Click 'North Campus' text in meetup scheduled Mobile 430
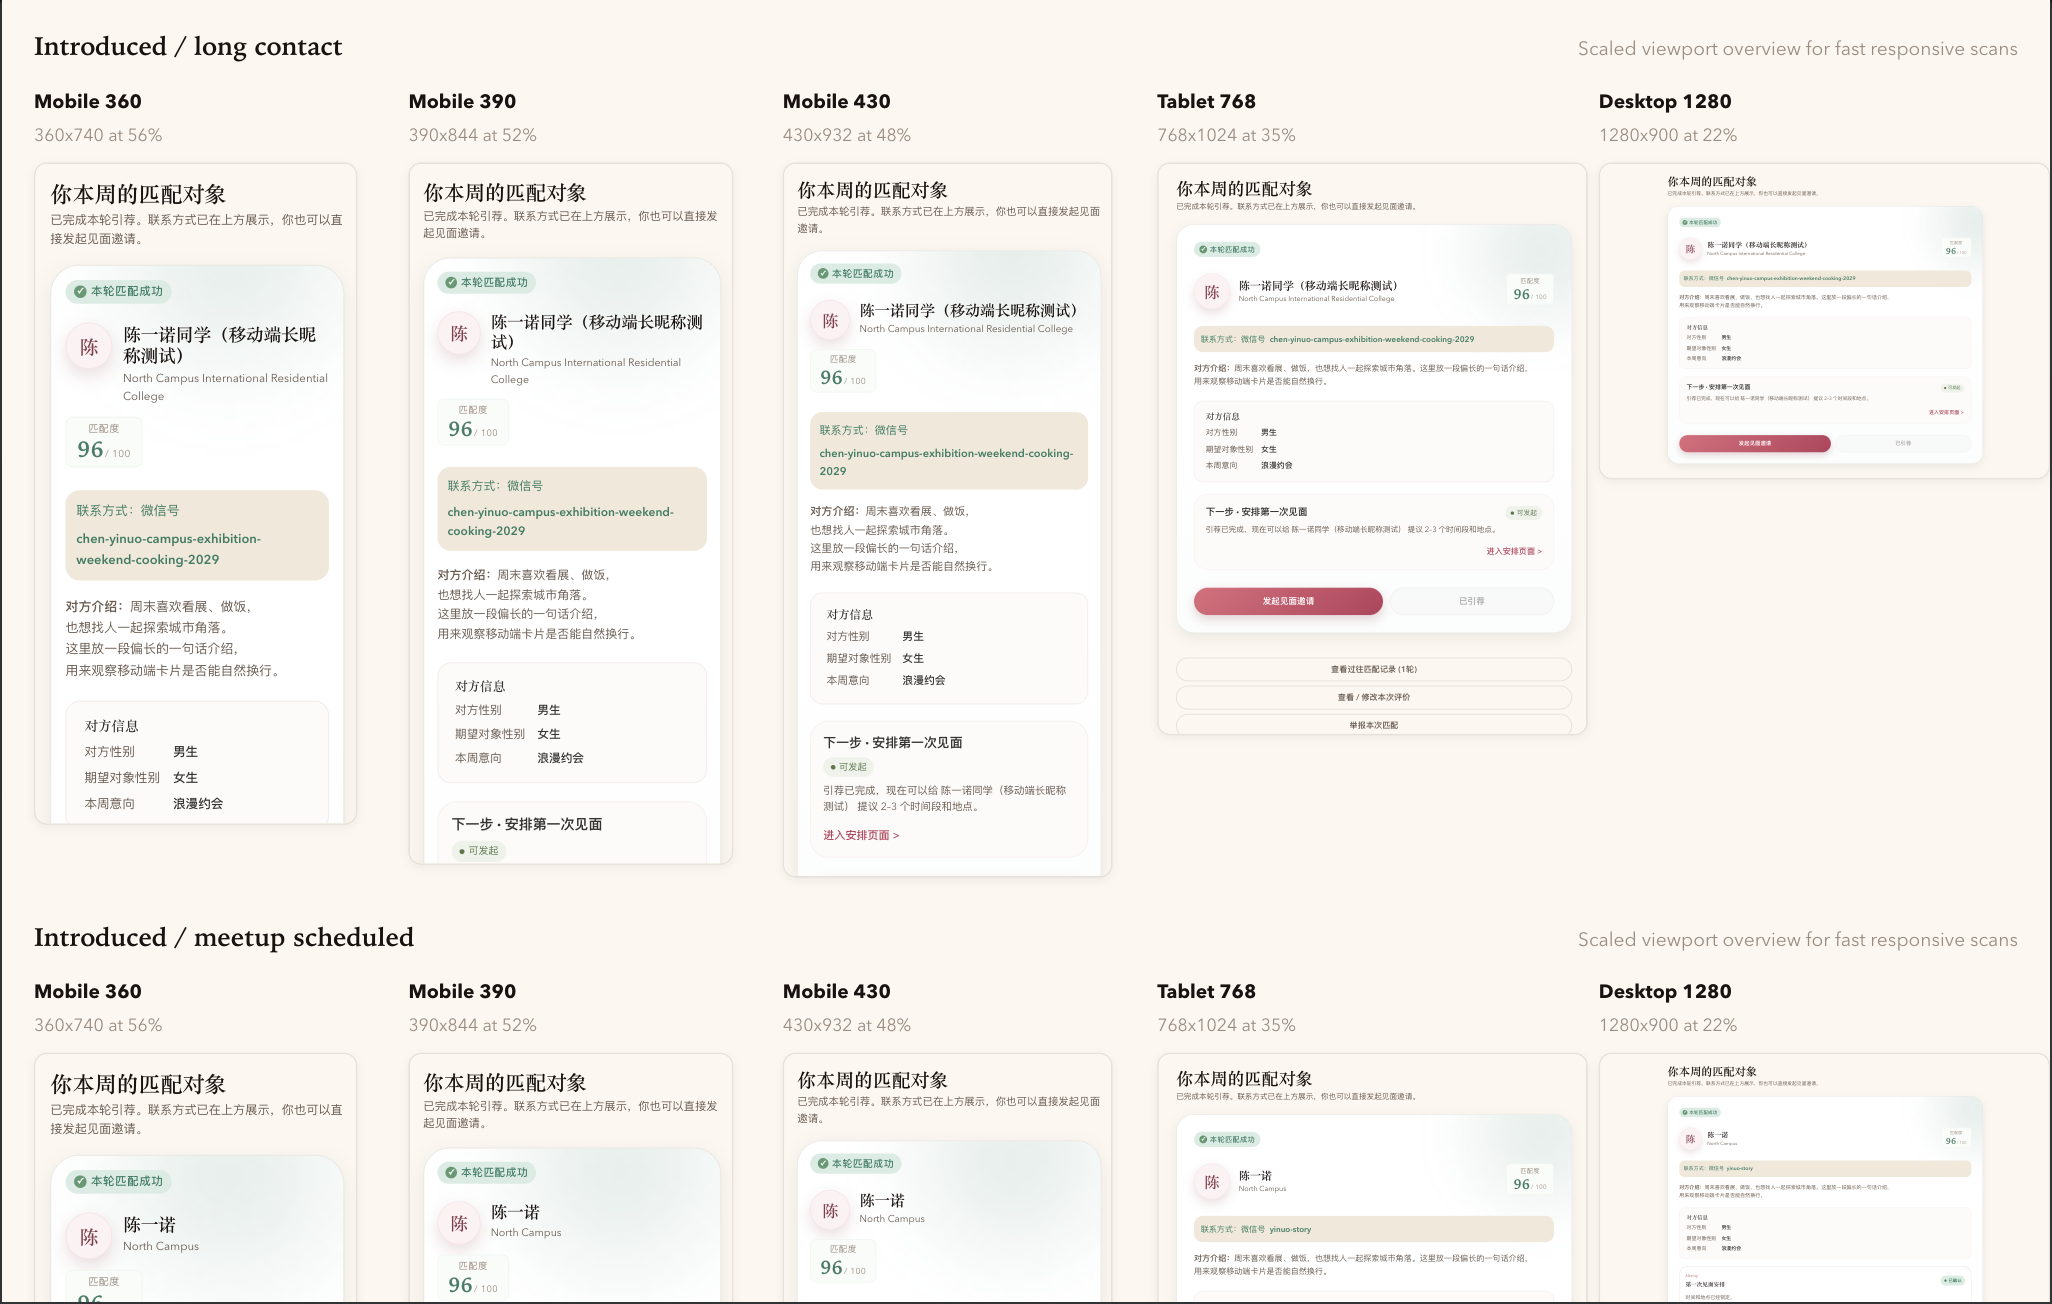 (892, 1219)
